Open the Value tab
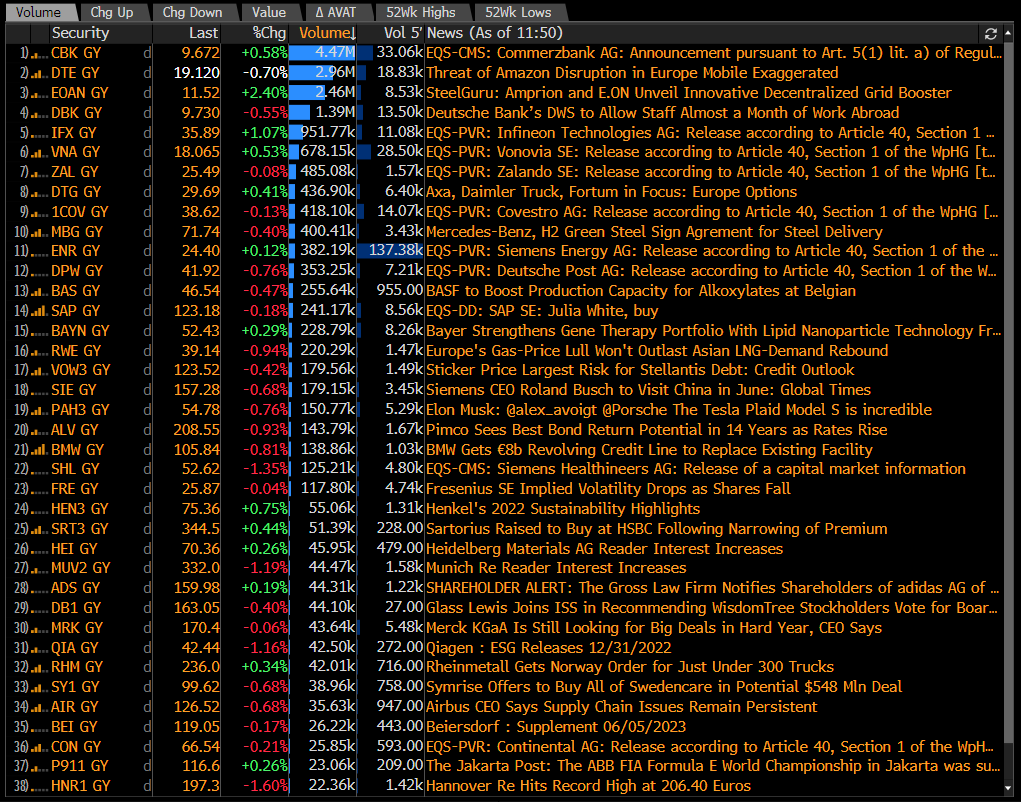The image size is (1021, 802). point(269,12)
